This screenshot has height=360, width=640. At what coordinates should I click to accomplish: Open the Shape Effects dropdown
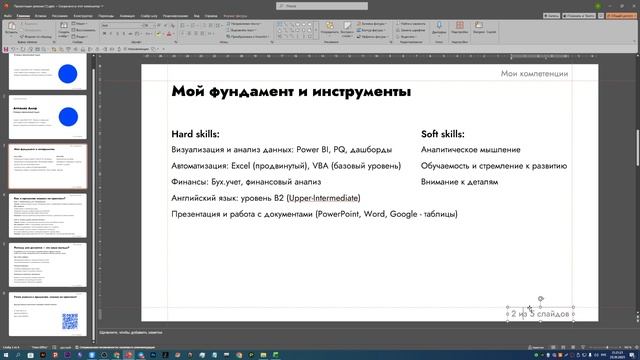372,37
